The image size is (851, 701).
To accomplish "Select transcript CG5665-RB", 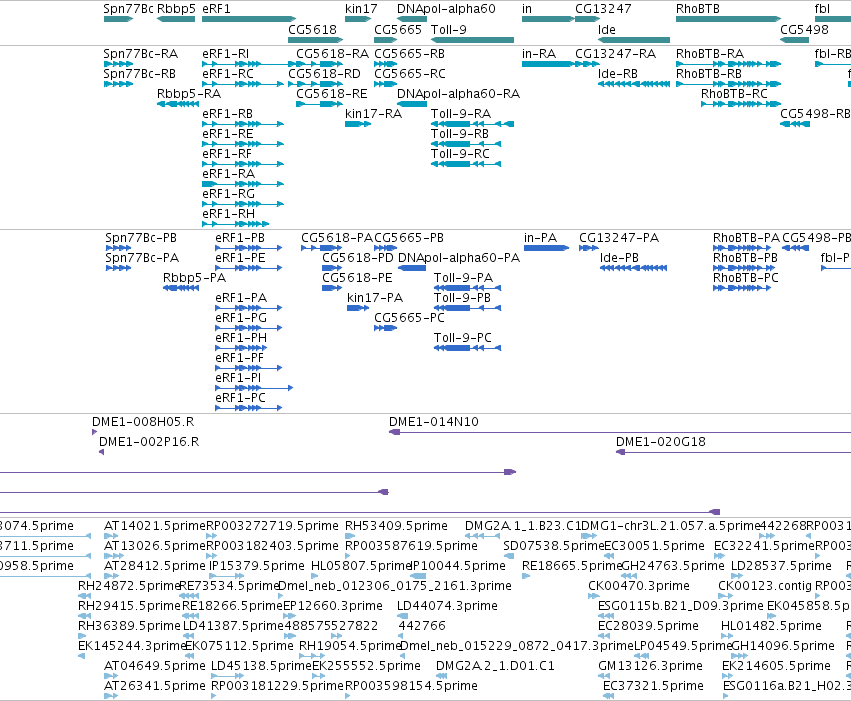I will [x=409, y=54].
